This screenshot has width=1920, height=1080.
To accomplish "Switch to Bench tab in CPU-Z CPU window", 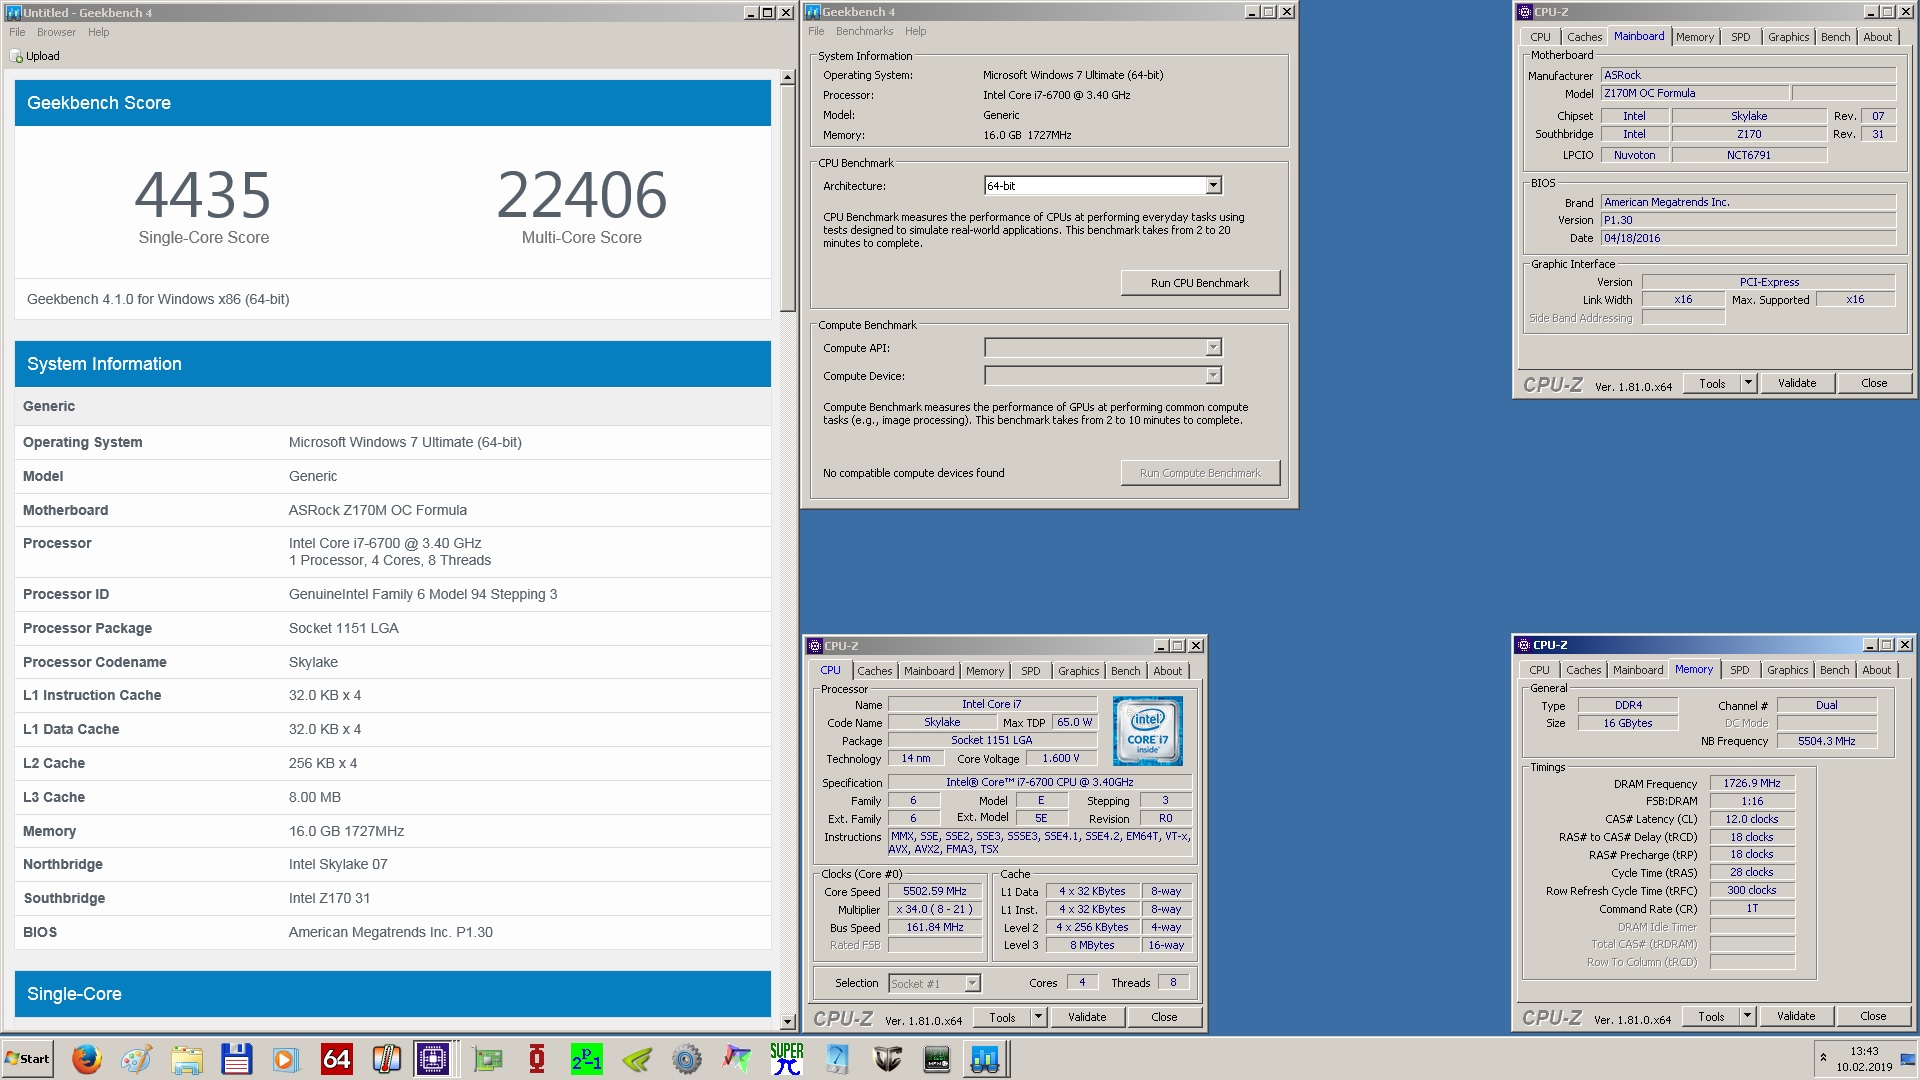I will 1125,671.
